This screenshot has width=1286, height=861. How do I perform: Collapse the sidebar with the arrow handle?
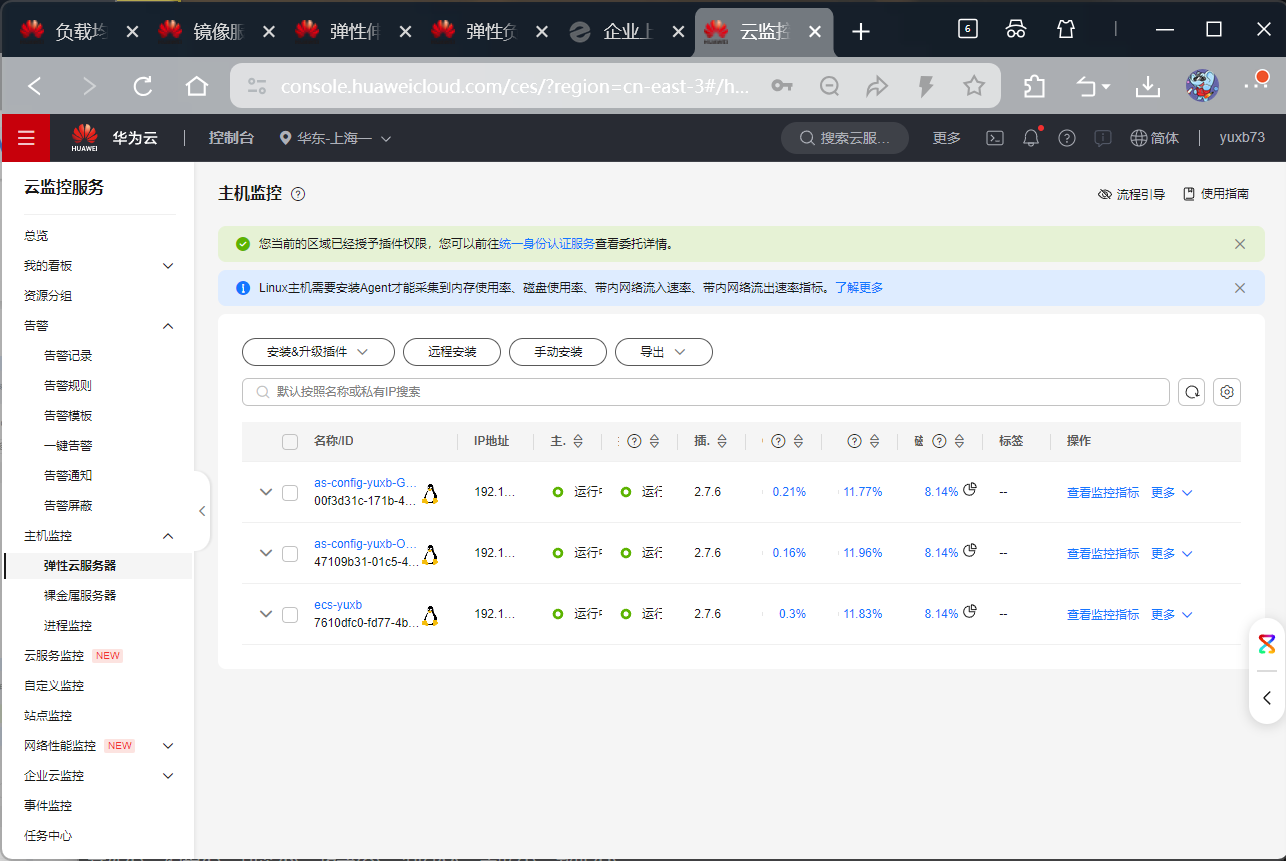coord(202,511)
